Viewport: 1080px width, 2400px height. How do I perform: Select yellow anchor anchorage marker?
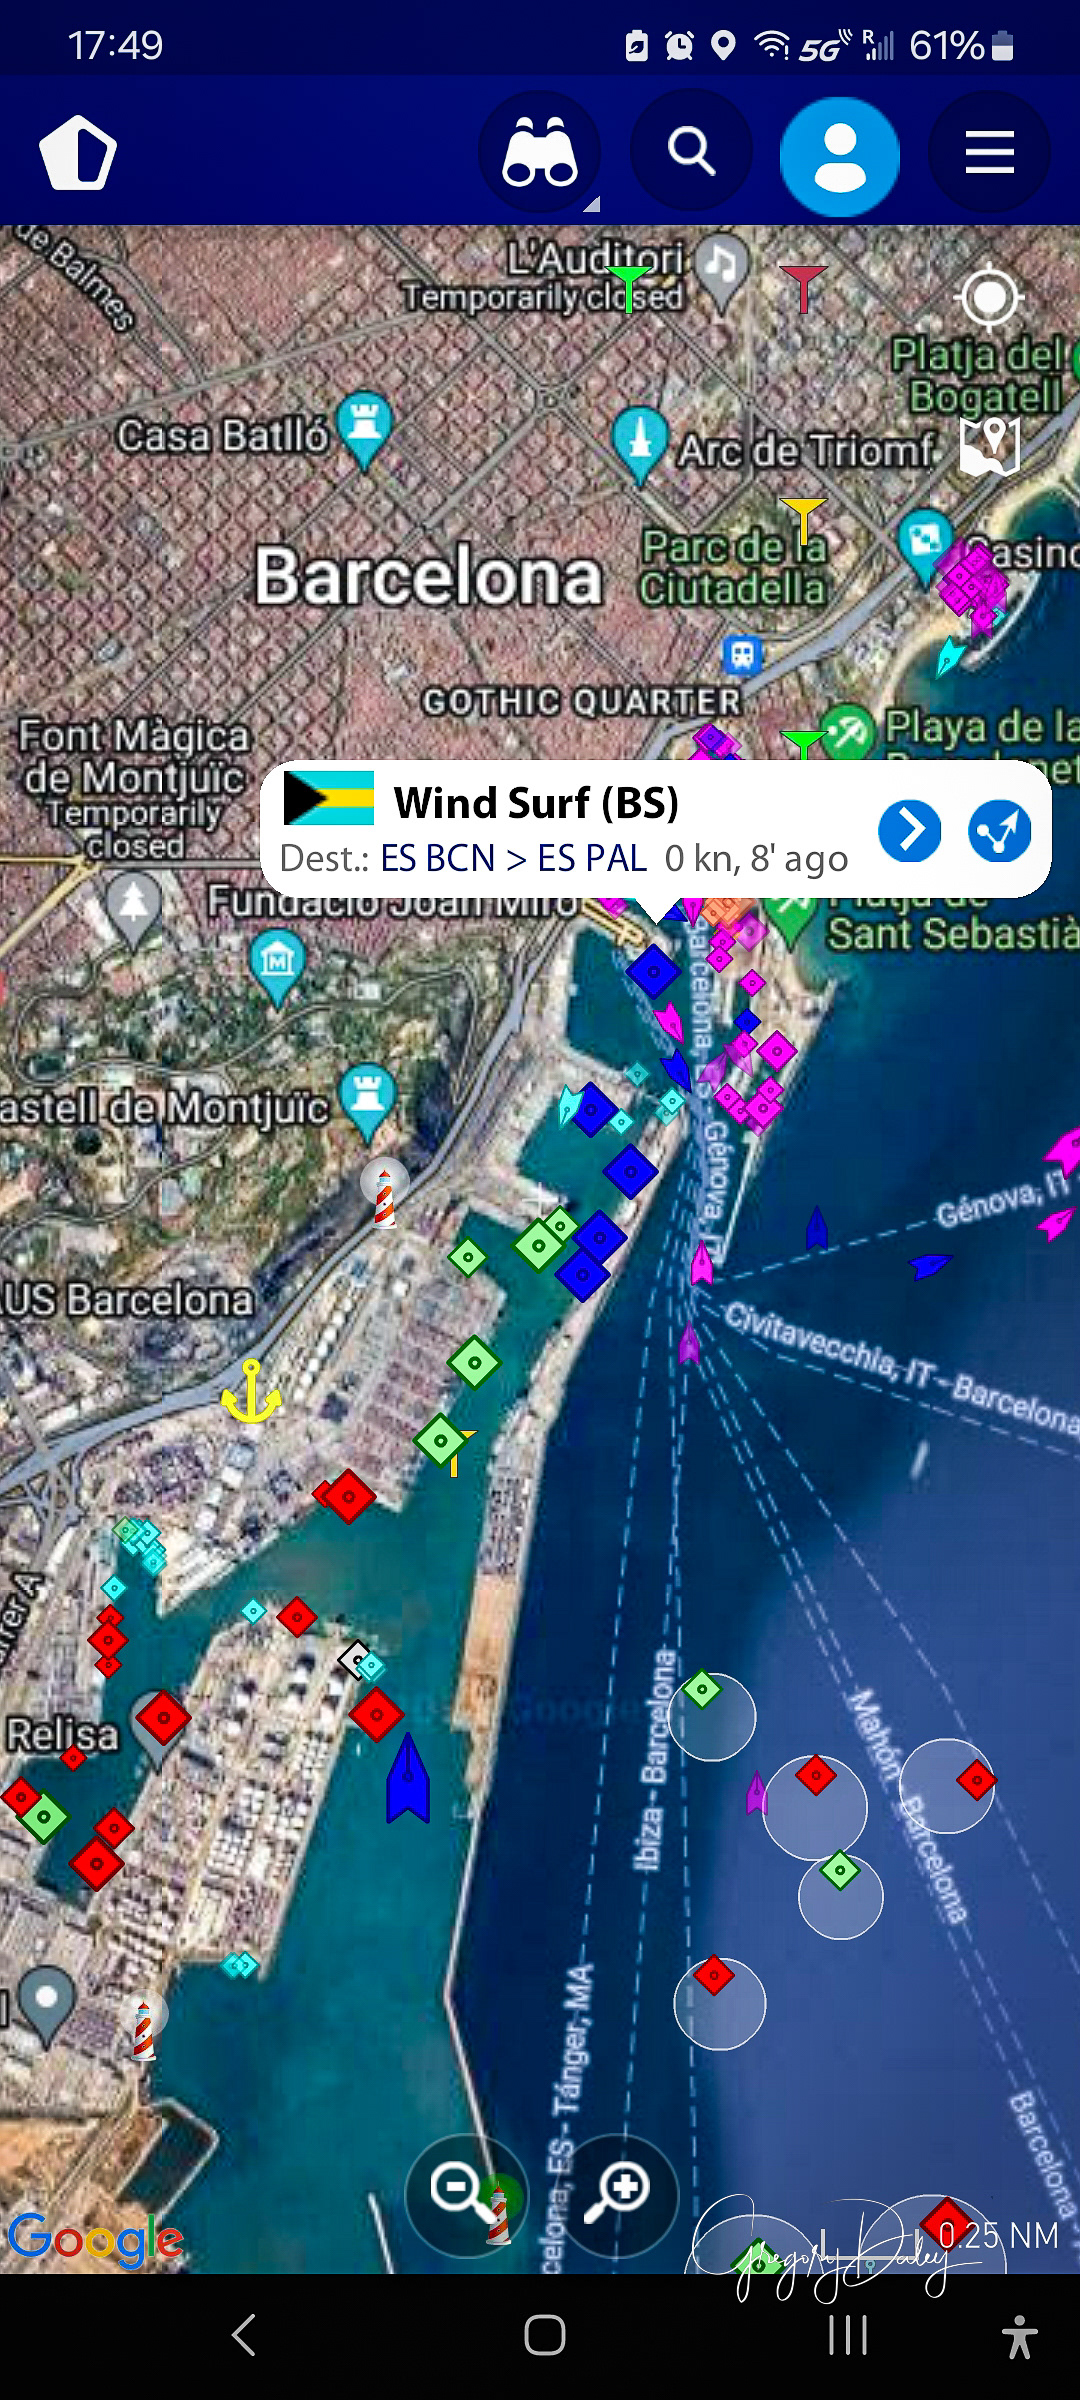click(x=251, y=1392)
